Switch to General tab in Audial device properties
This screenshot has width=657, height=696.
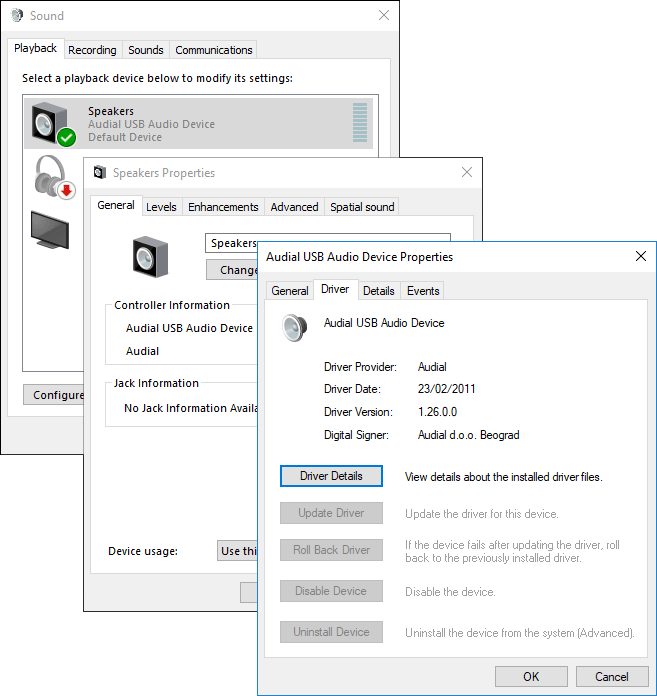pos(289,291)
